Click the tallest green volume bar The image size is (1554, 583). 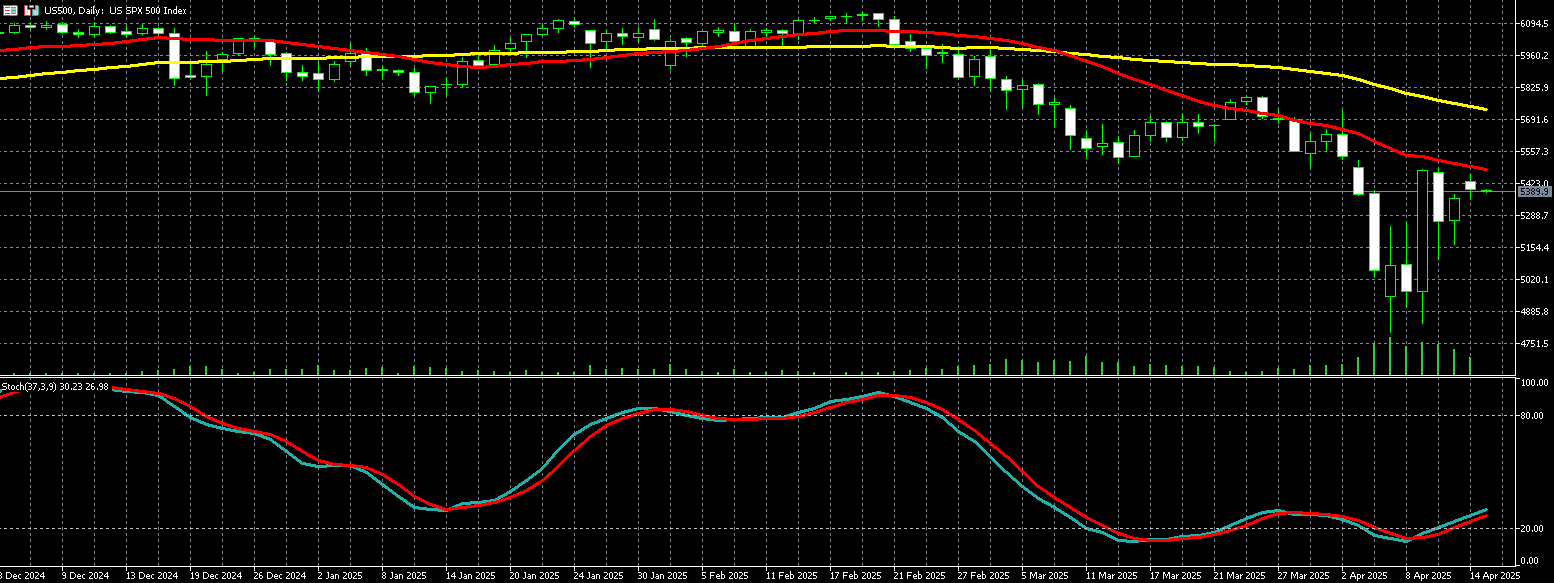tap(1390, 357)
